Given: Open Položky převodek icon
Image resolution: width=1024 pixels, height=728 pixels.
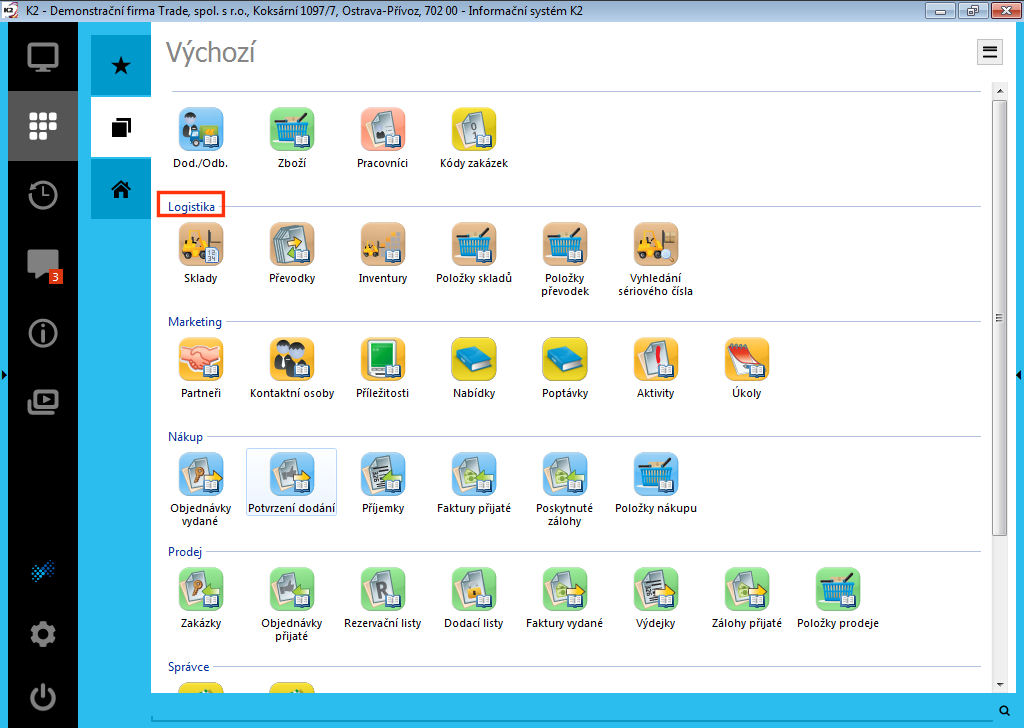Looking at the screenshot, I should (565, 244).
